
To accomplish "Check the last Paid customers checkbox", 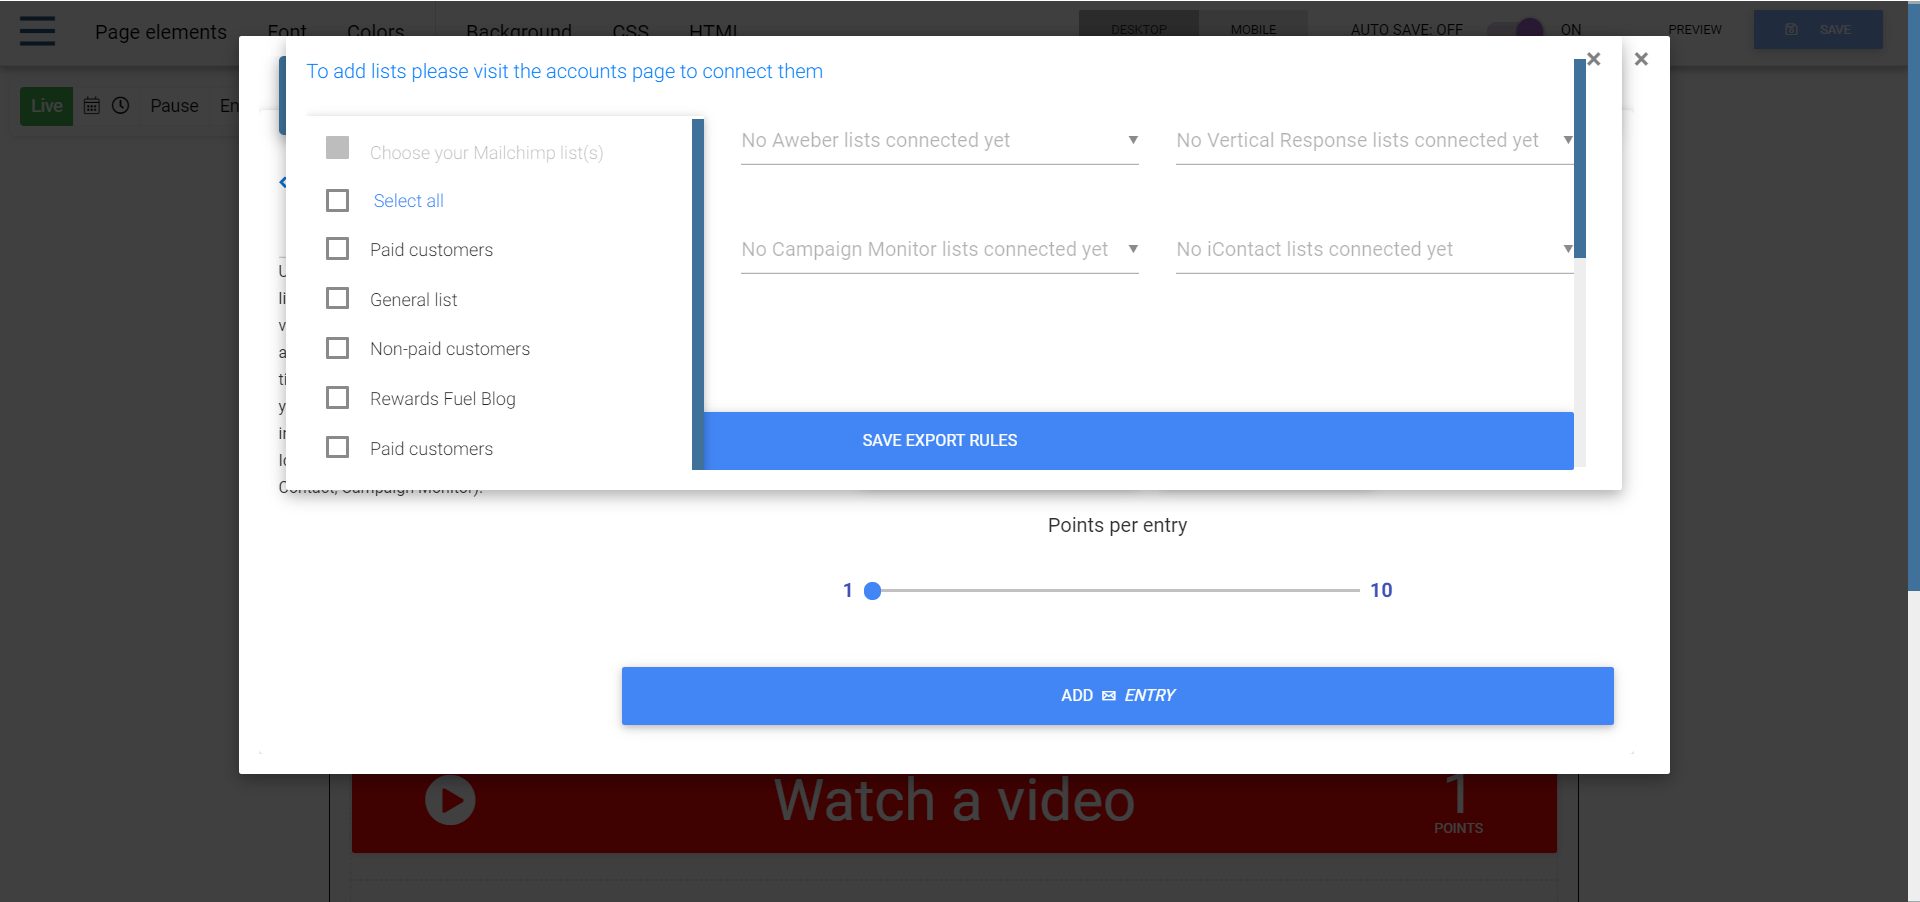I will pos(338,447).
